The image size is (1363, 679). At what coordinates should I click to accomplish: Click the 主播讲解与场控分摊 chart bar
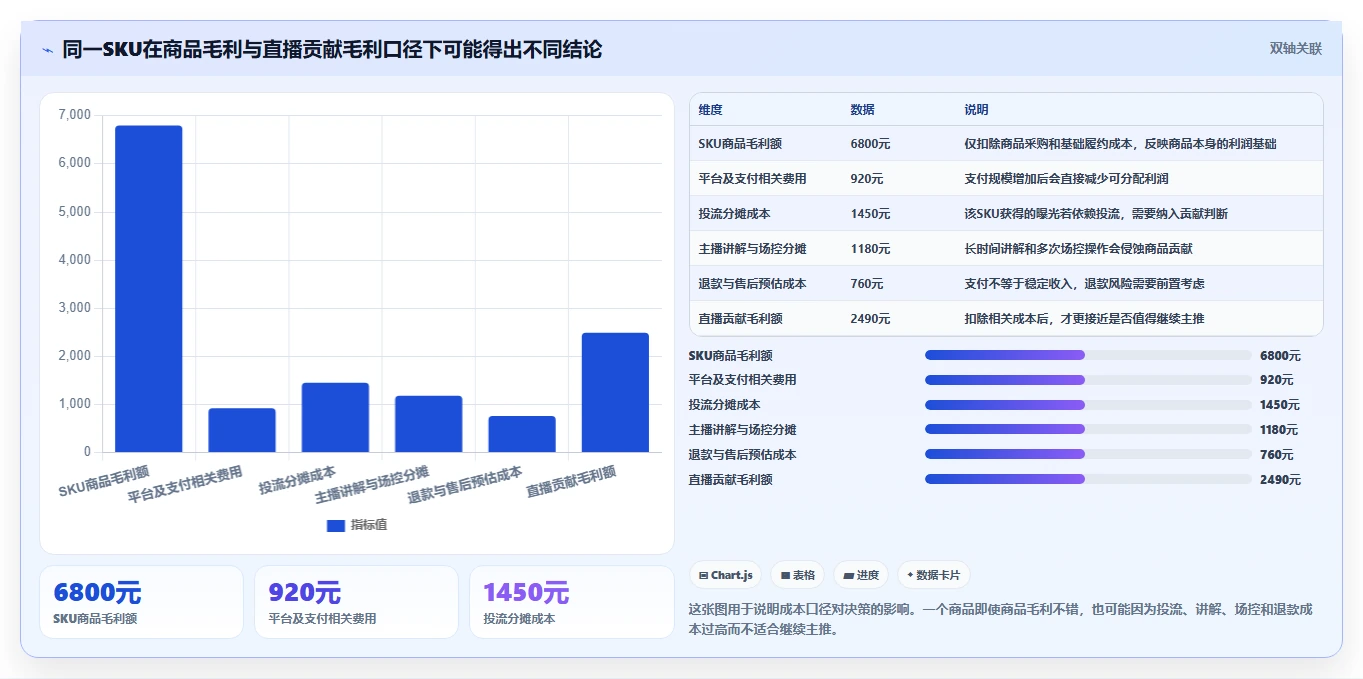coord(428,424)
